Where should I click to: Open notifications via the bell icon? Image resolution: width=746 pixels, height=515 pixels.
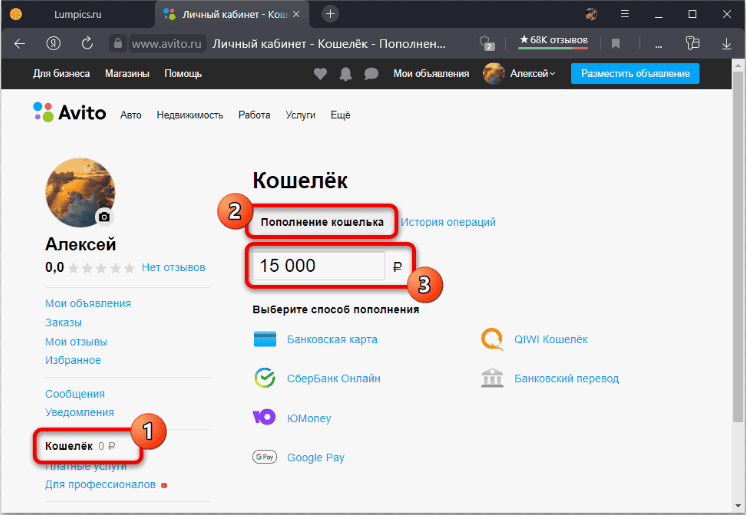tap(346, 74)
